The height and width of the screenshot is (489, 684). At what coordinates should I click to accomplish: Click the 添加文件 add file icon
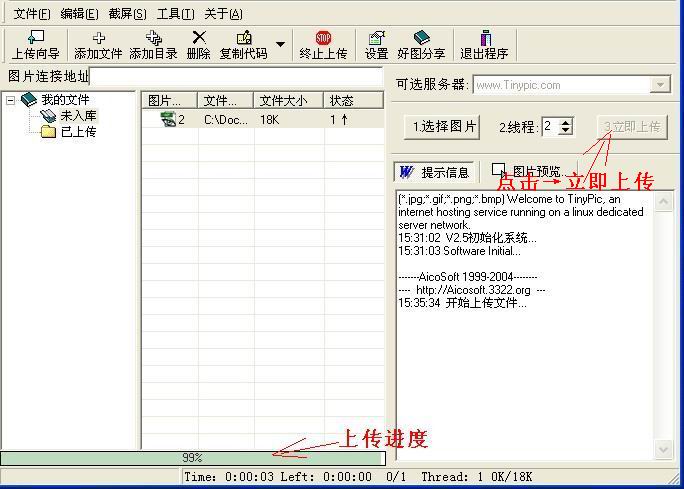[x=98, y=45]
